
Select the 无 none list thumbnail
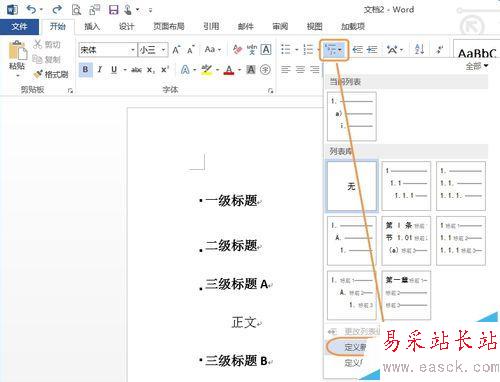click(352, 186)
